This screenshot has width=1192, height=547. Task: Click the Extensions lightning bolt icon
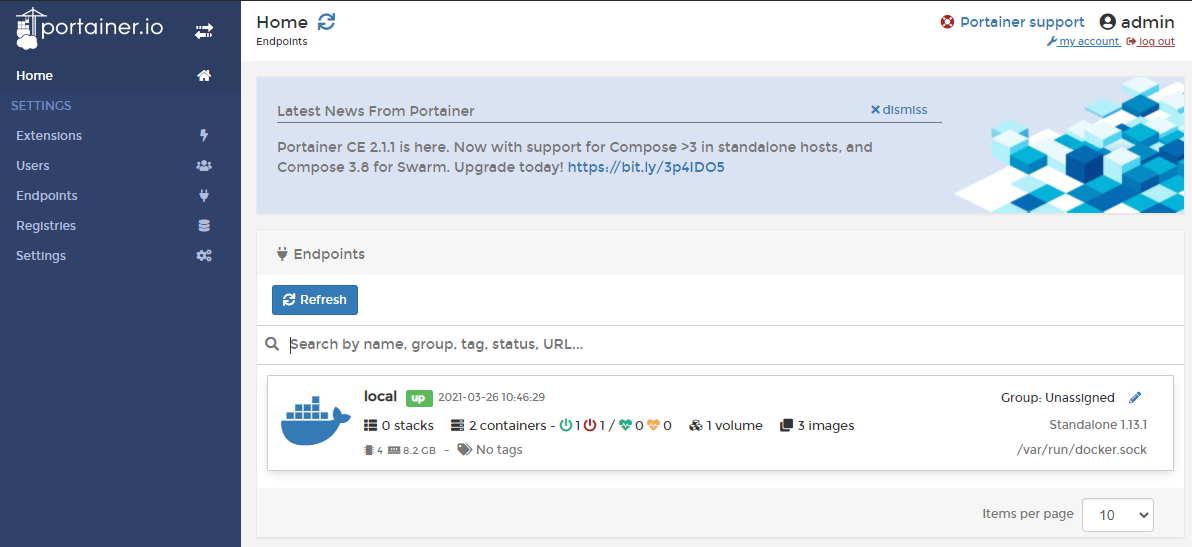204,135
